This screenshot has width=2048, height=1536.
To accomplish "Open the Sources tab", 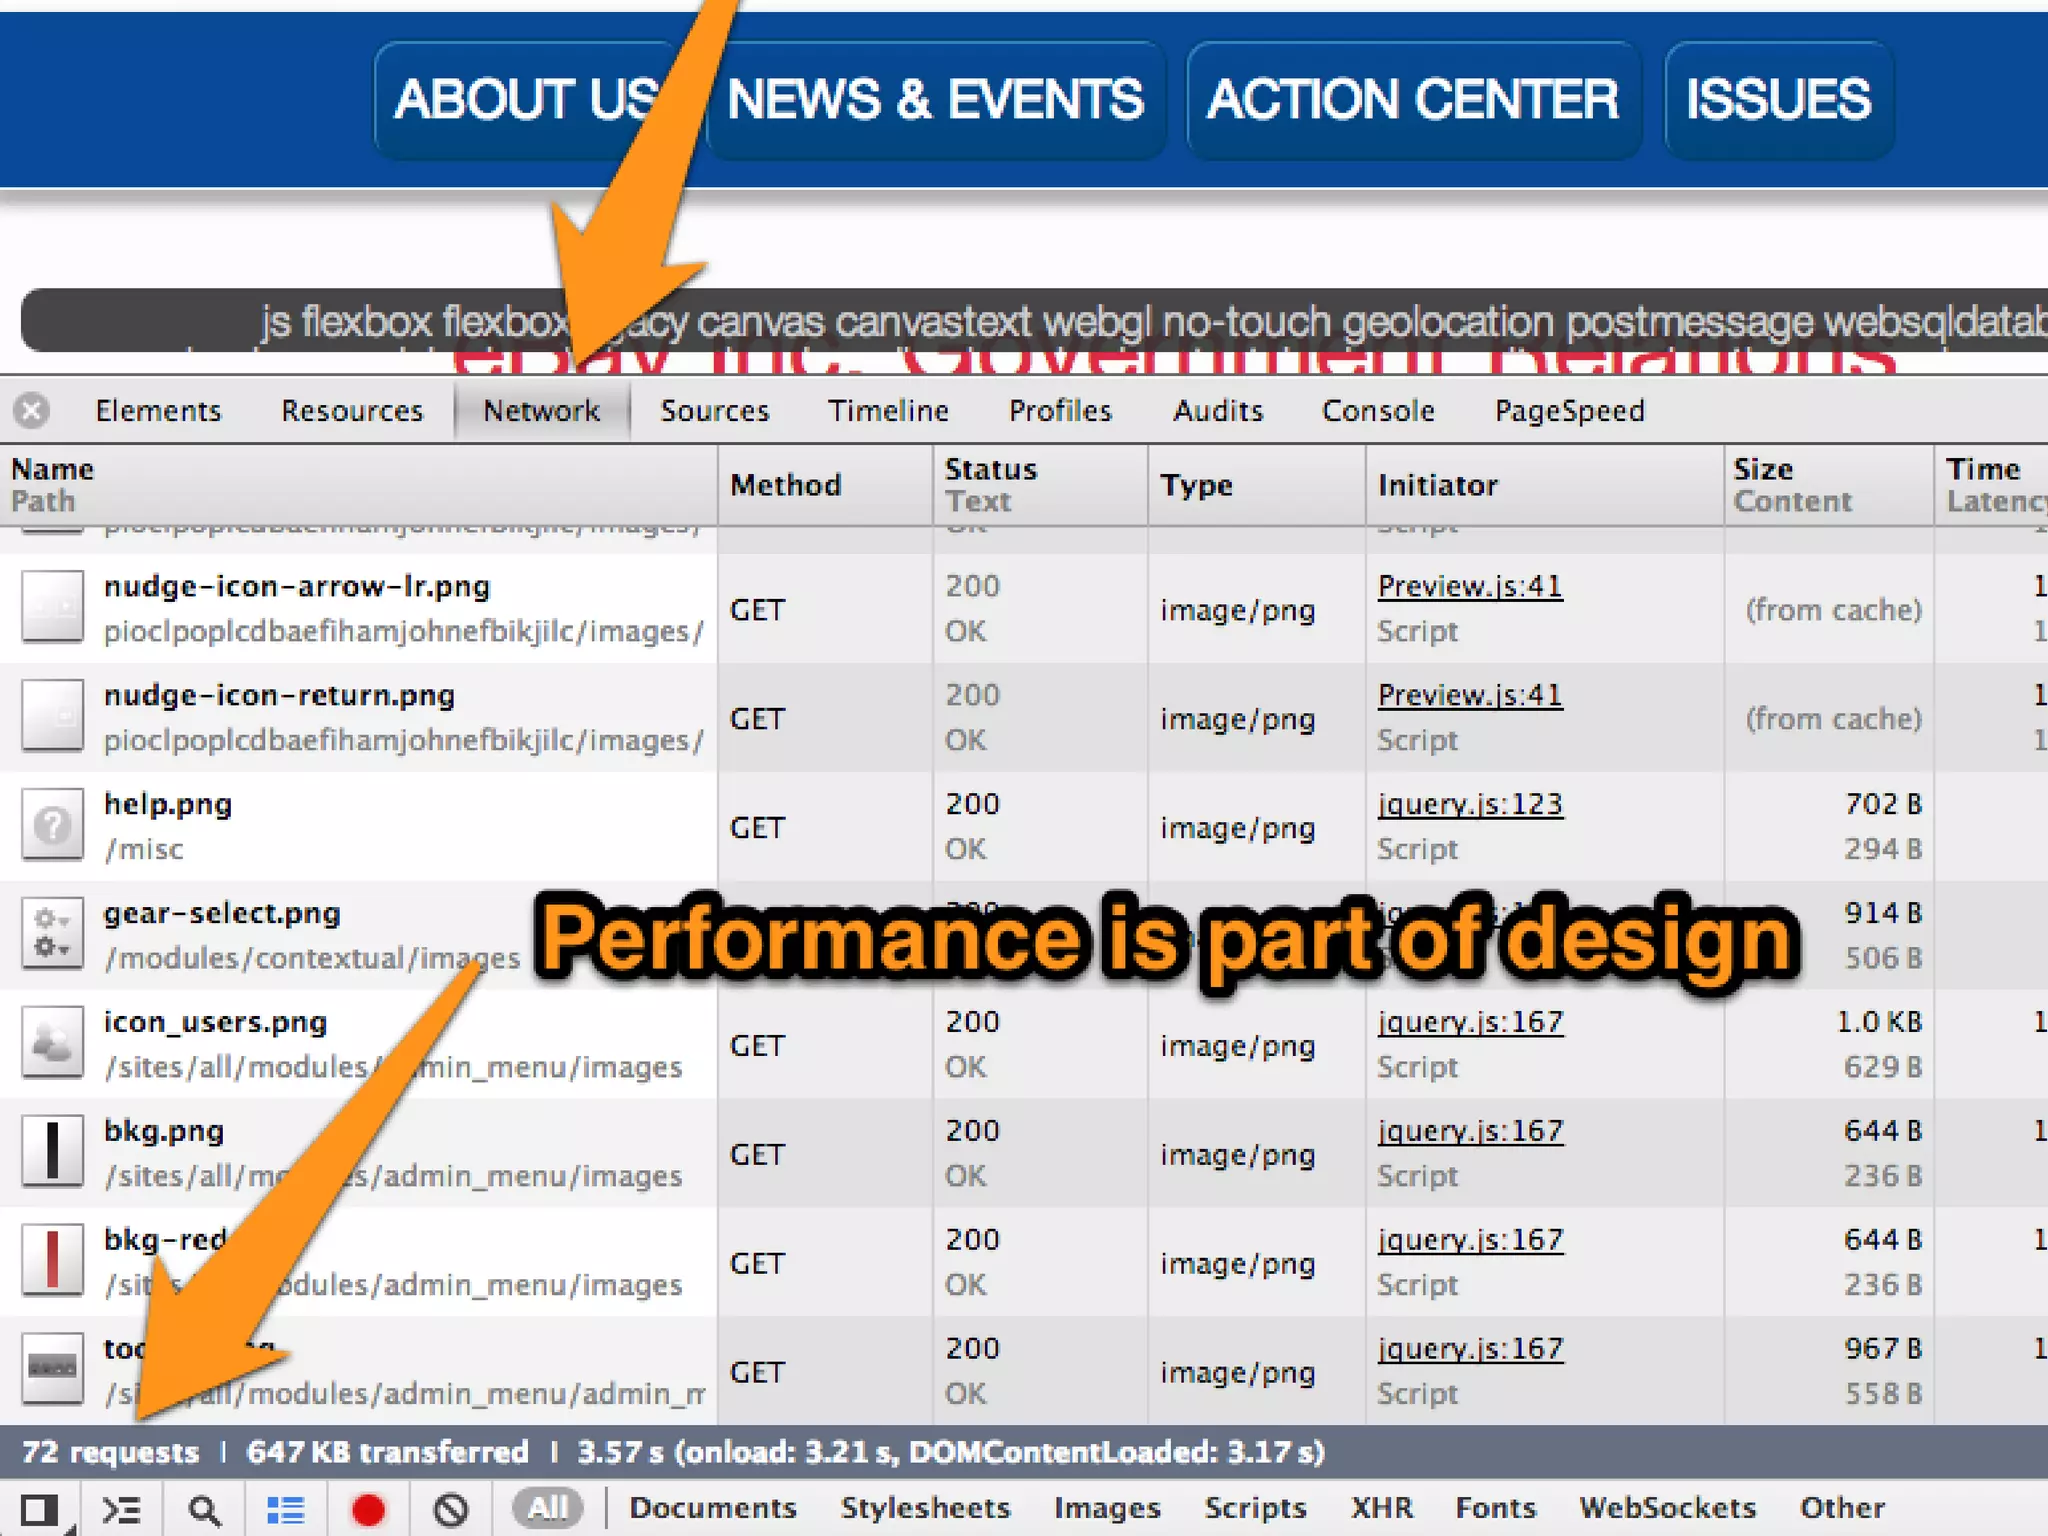I will coord(714,411).
